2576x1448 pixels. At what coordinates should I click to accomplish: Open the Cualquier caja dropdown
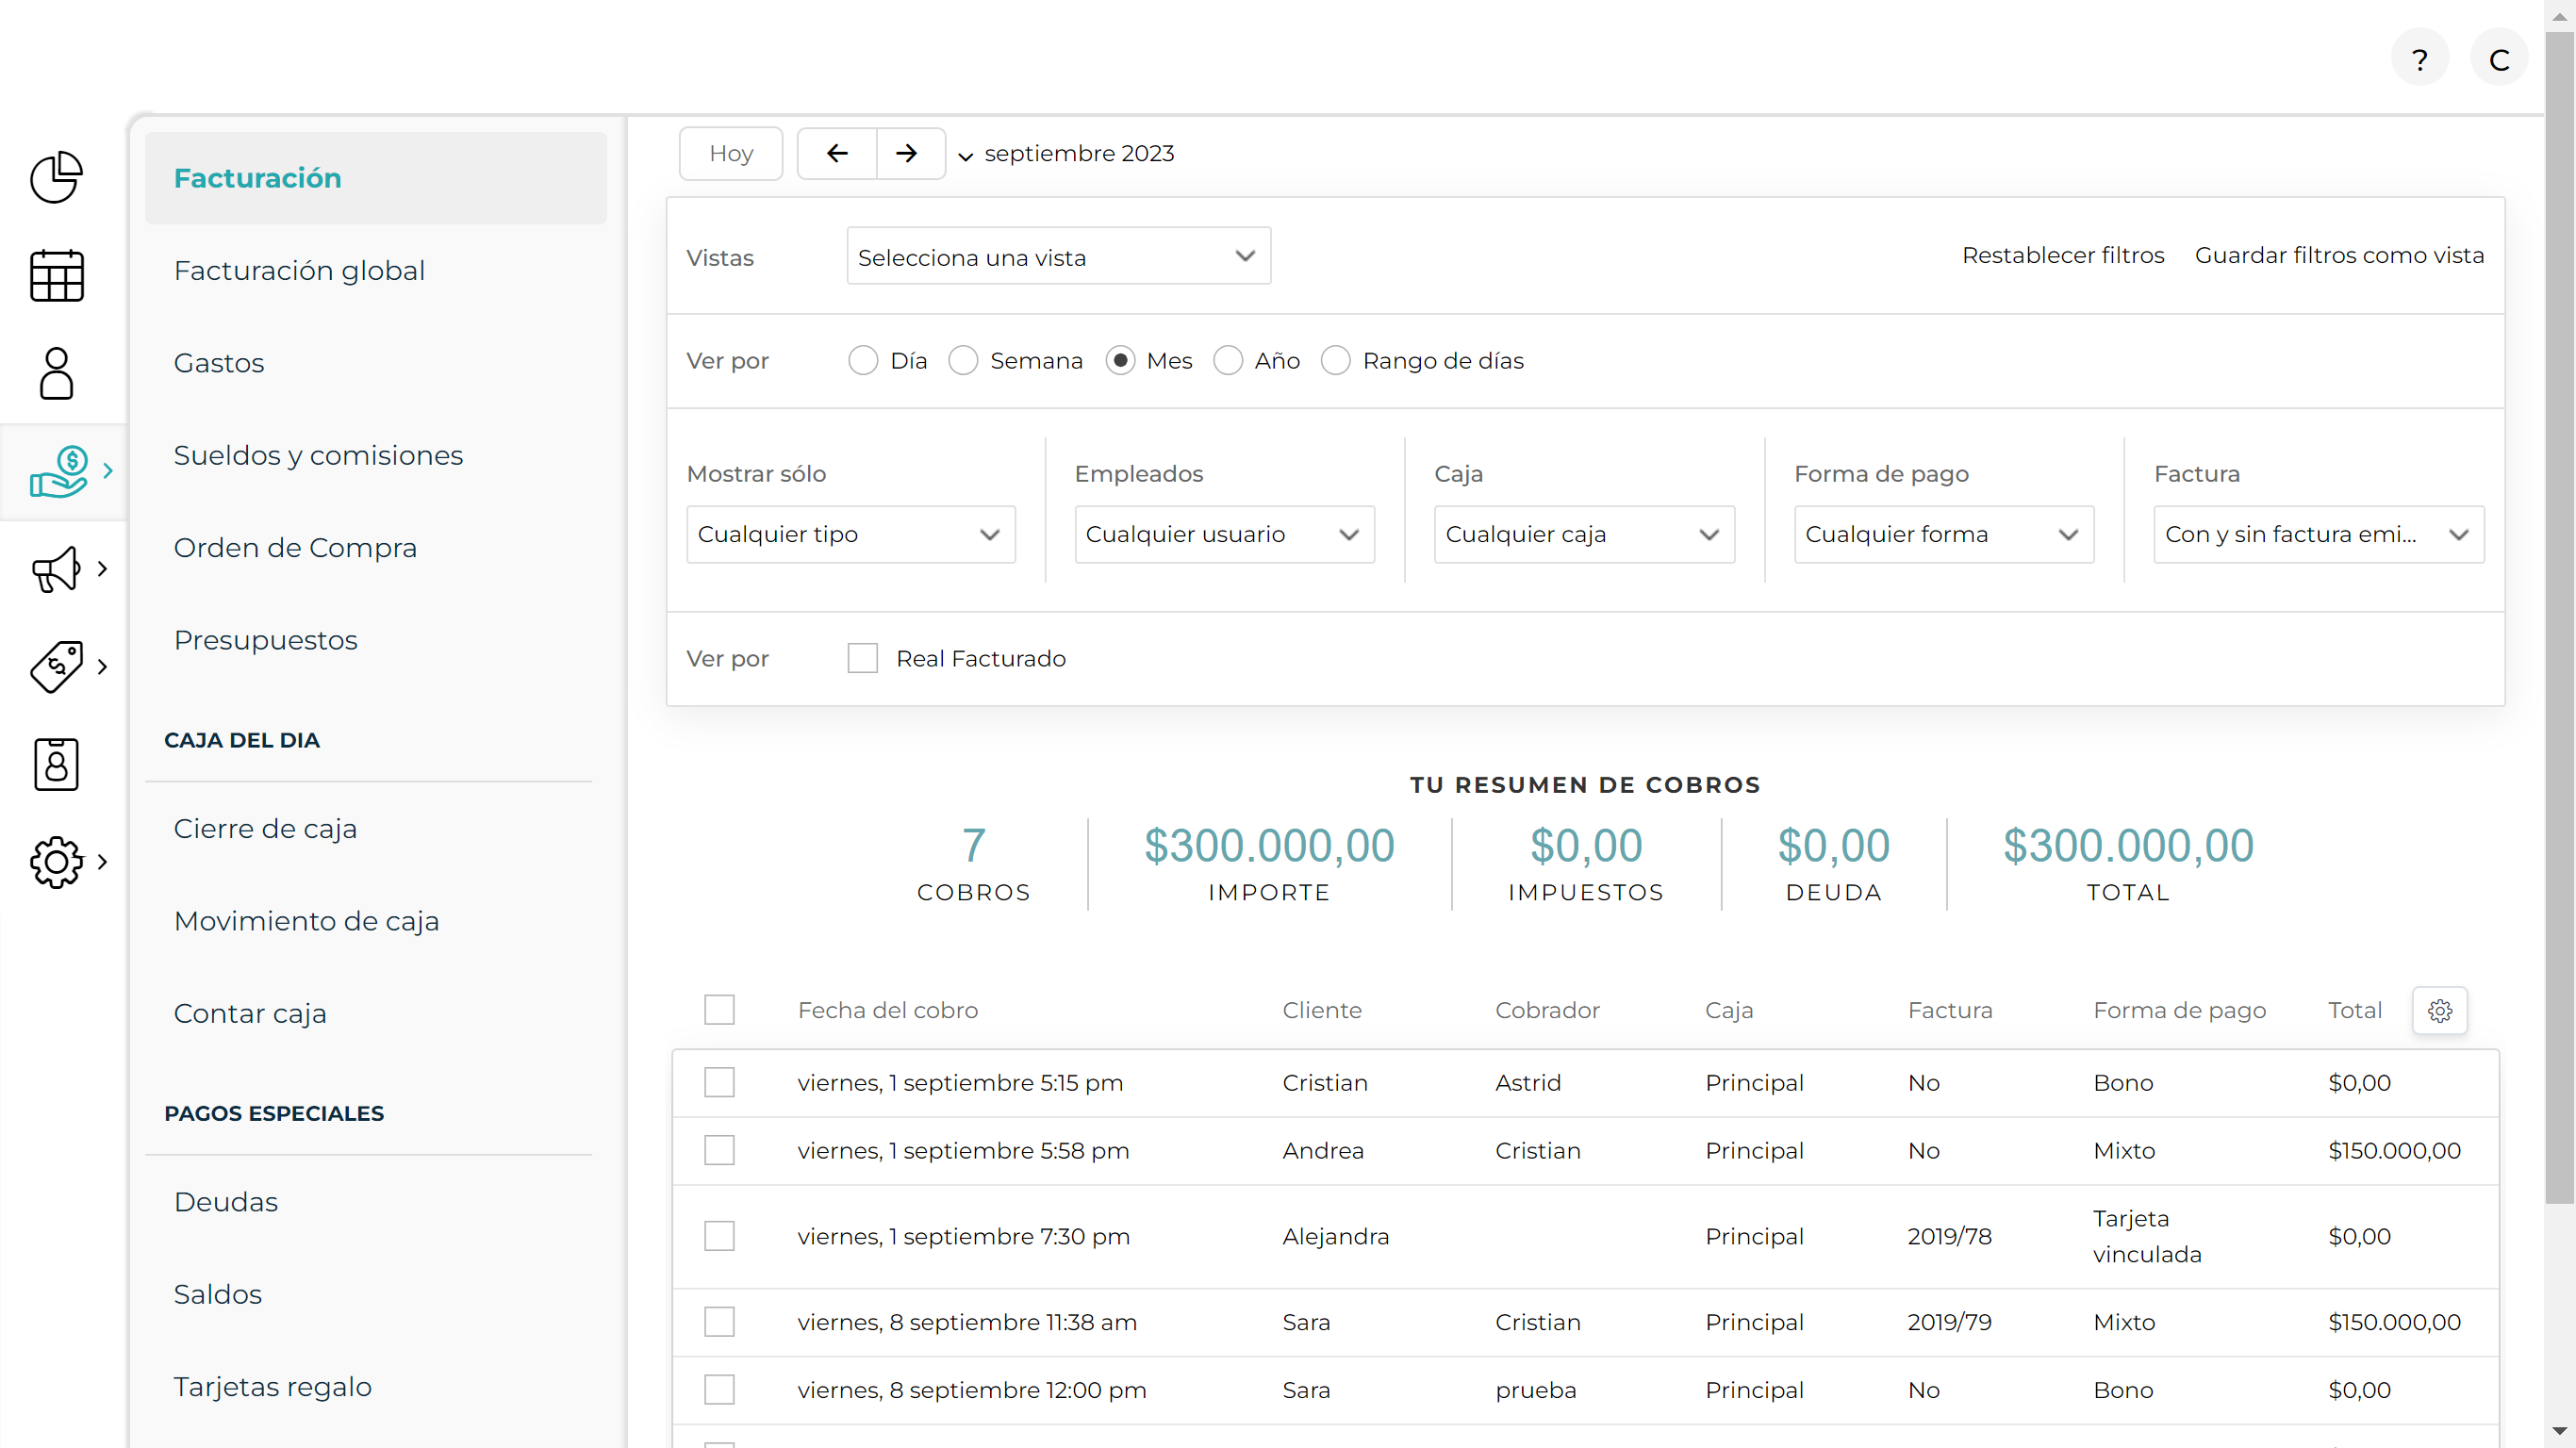click(x=1584, y=534)
